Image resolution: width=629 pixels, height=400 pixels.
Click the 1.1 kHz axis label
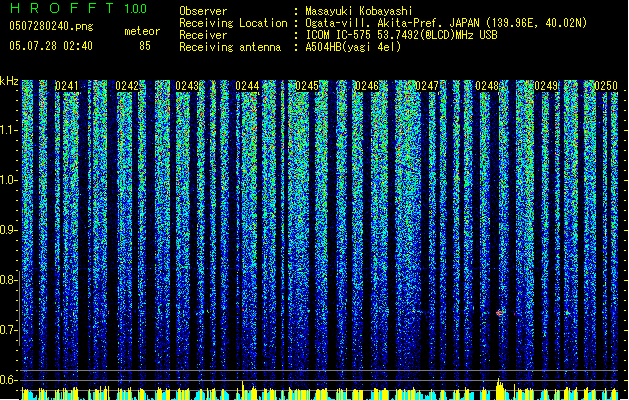[x=9, y=130]
